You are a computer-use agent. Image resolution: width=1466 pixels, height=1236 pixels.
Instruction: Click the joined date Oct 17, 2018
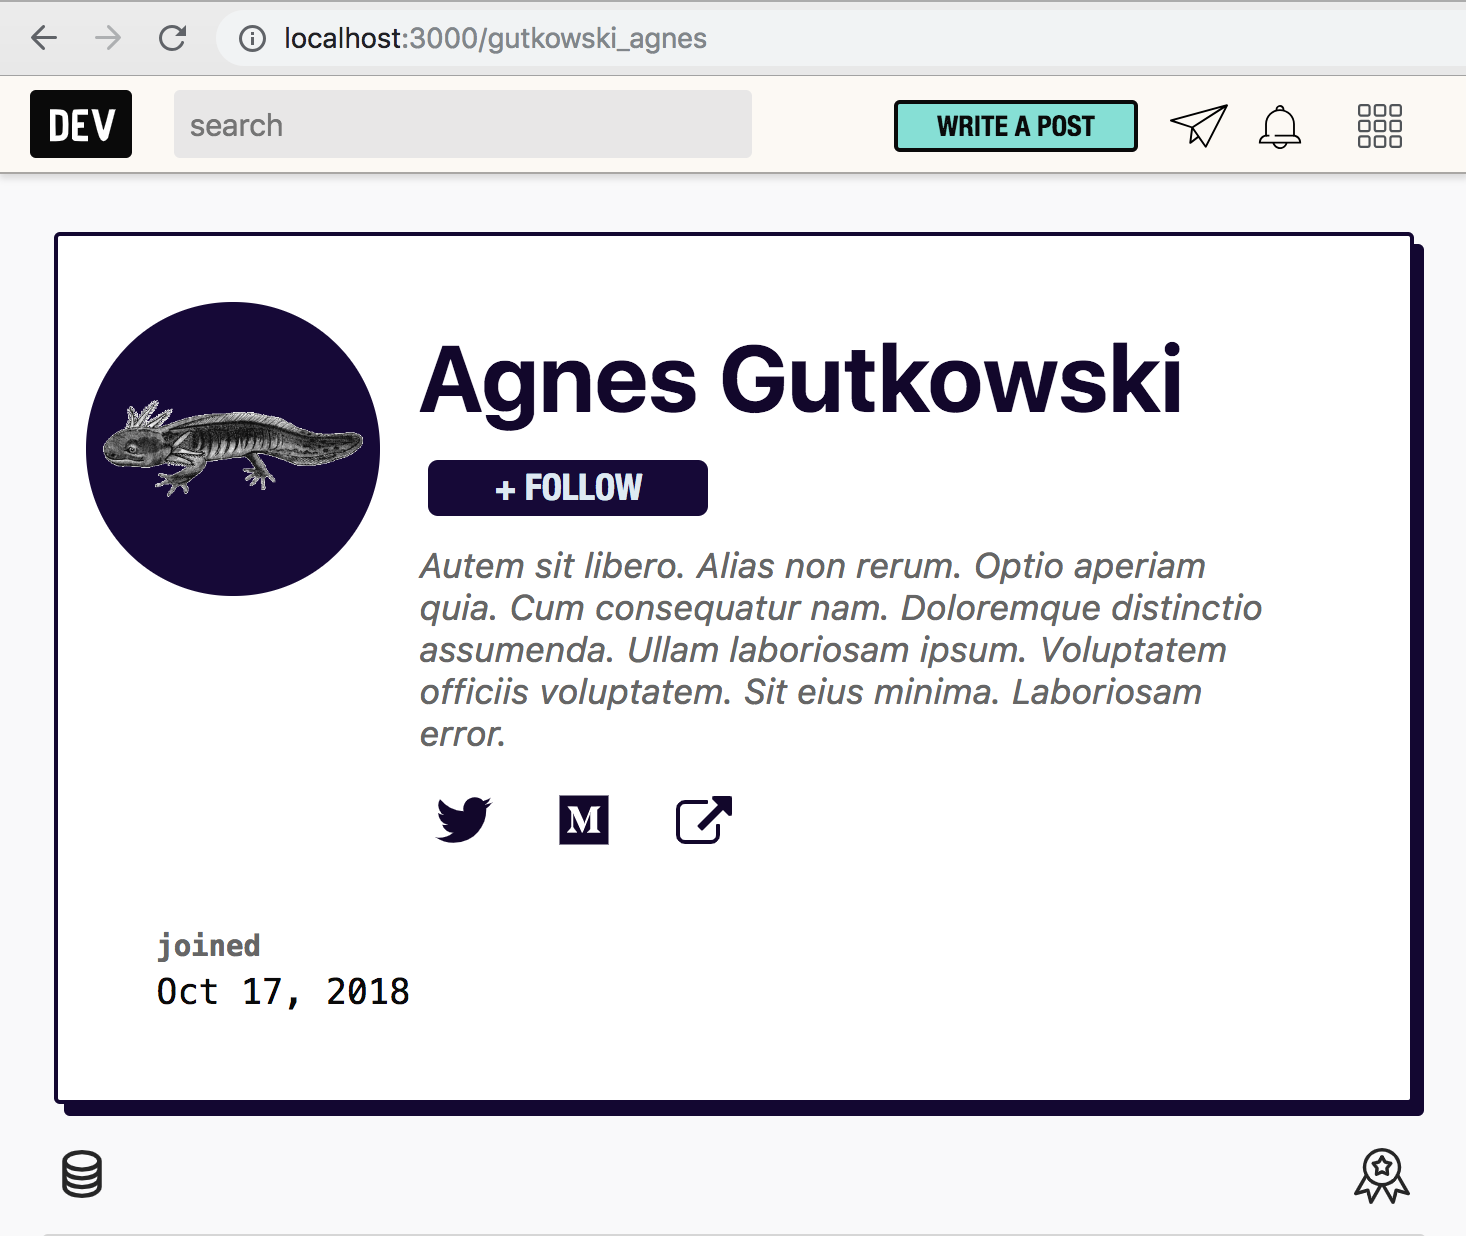point(283,991)
